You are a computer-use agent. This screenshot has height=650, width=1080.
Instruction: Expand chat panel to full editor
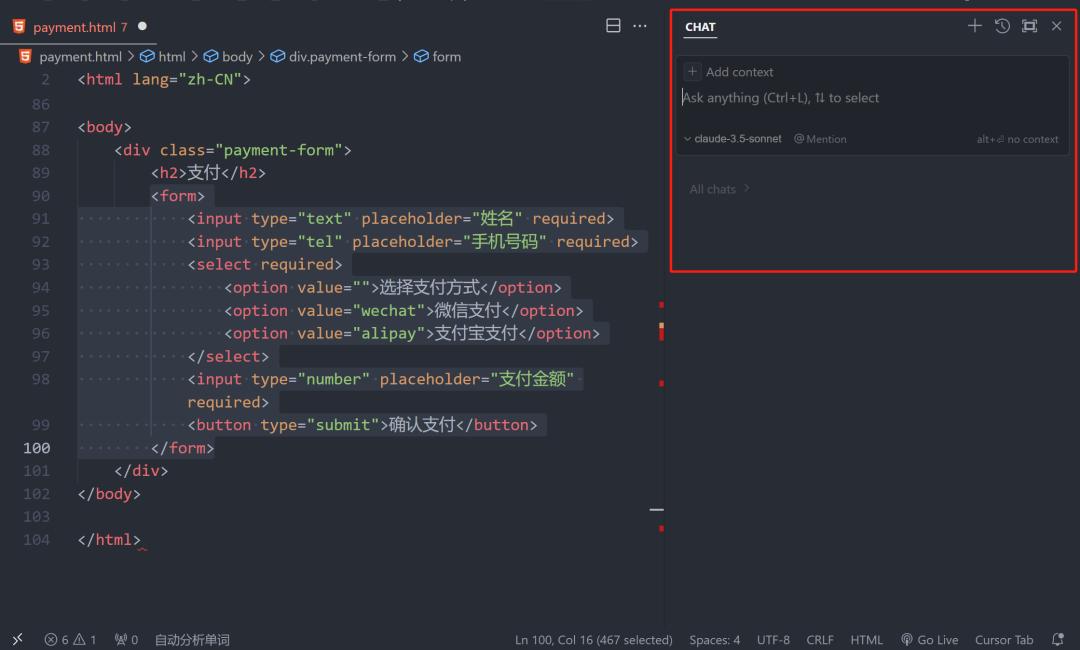click(1029, 26)
